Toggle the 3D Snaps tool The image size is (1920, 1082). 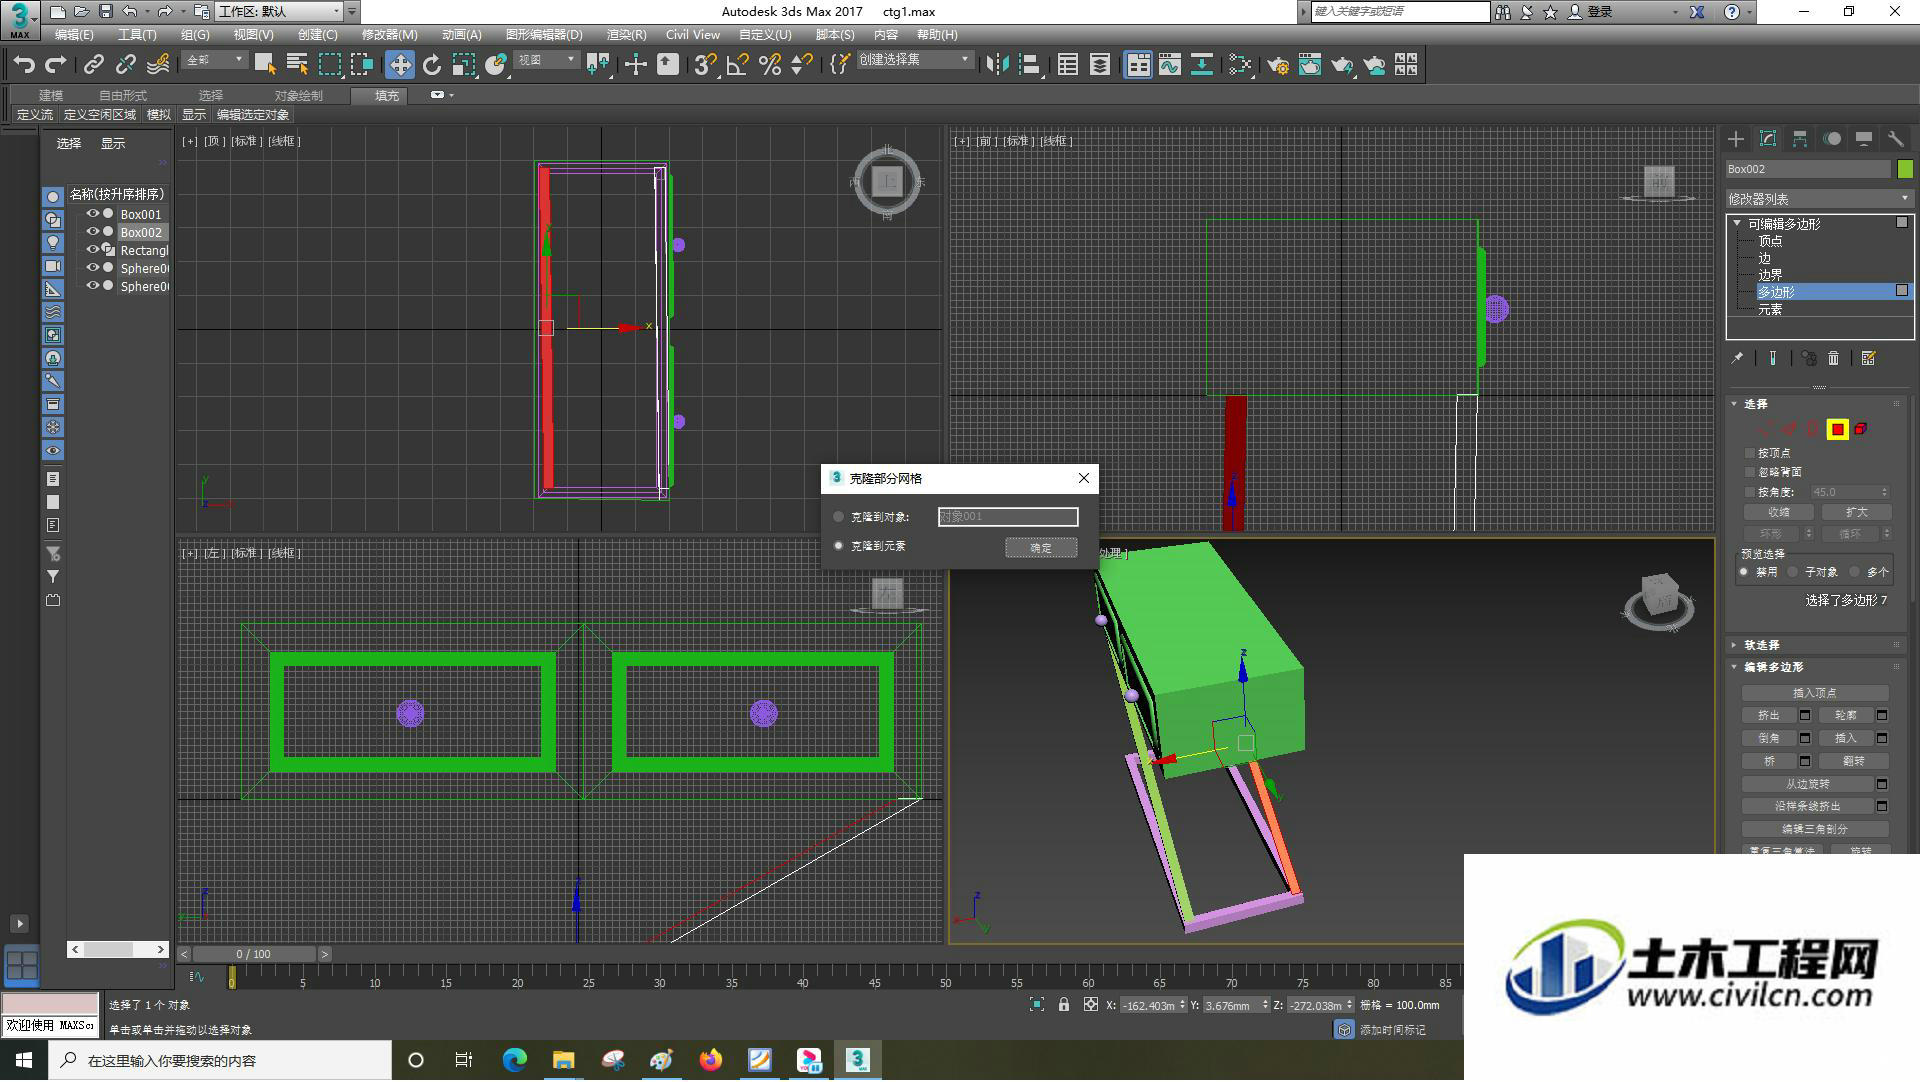[705, 65]
